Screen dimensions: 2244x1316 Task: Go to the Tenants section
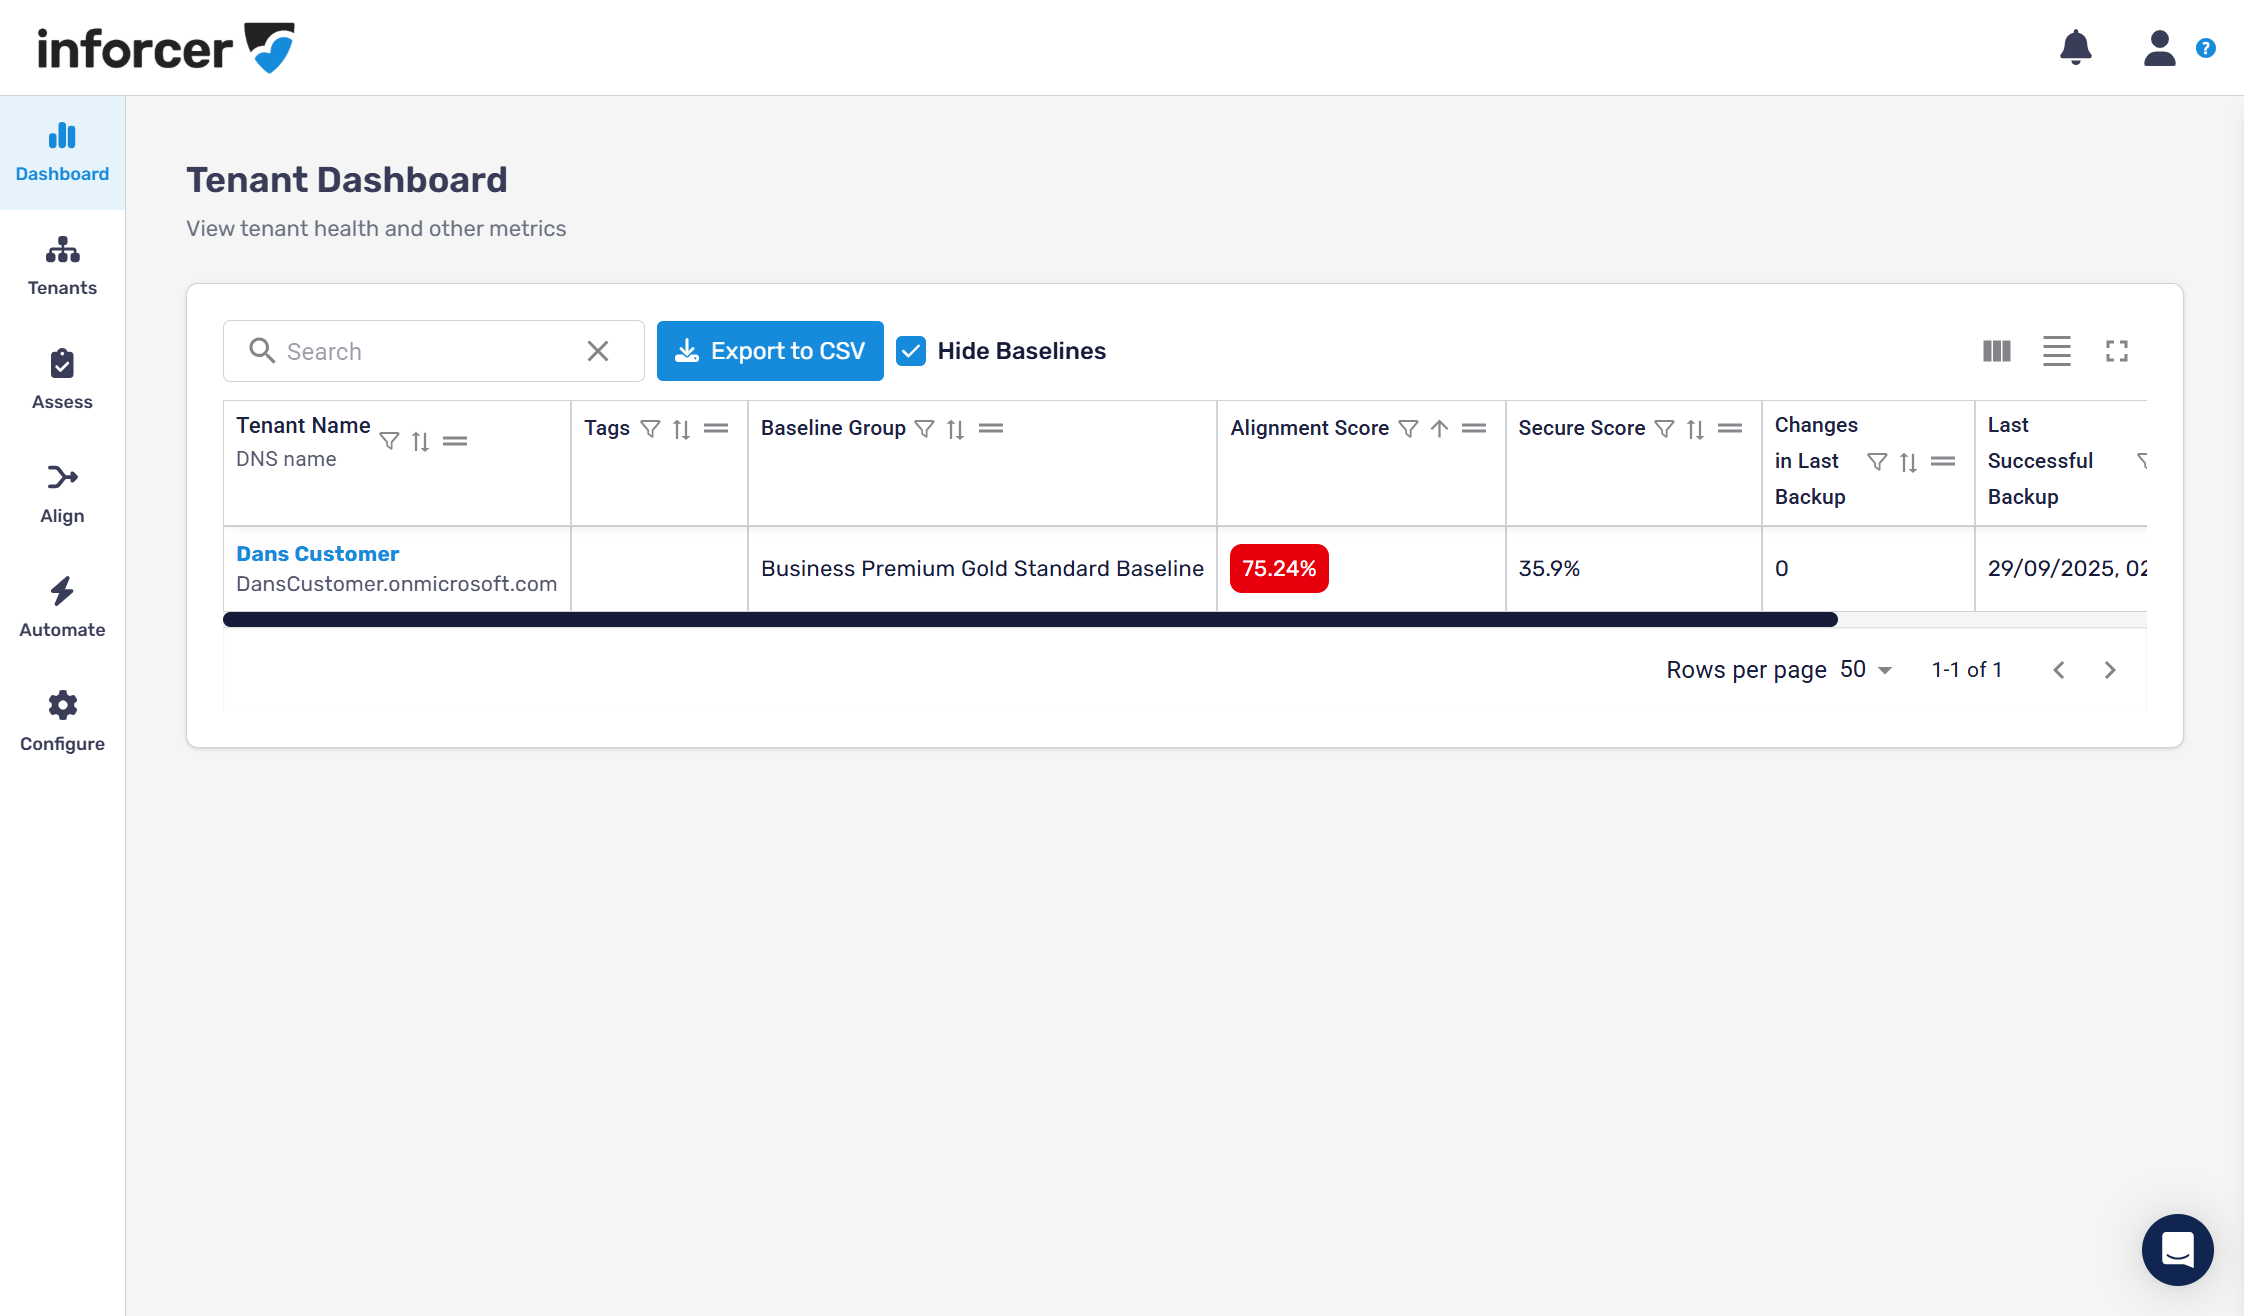[62, 266]
